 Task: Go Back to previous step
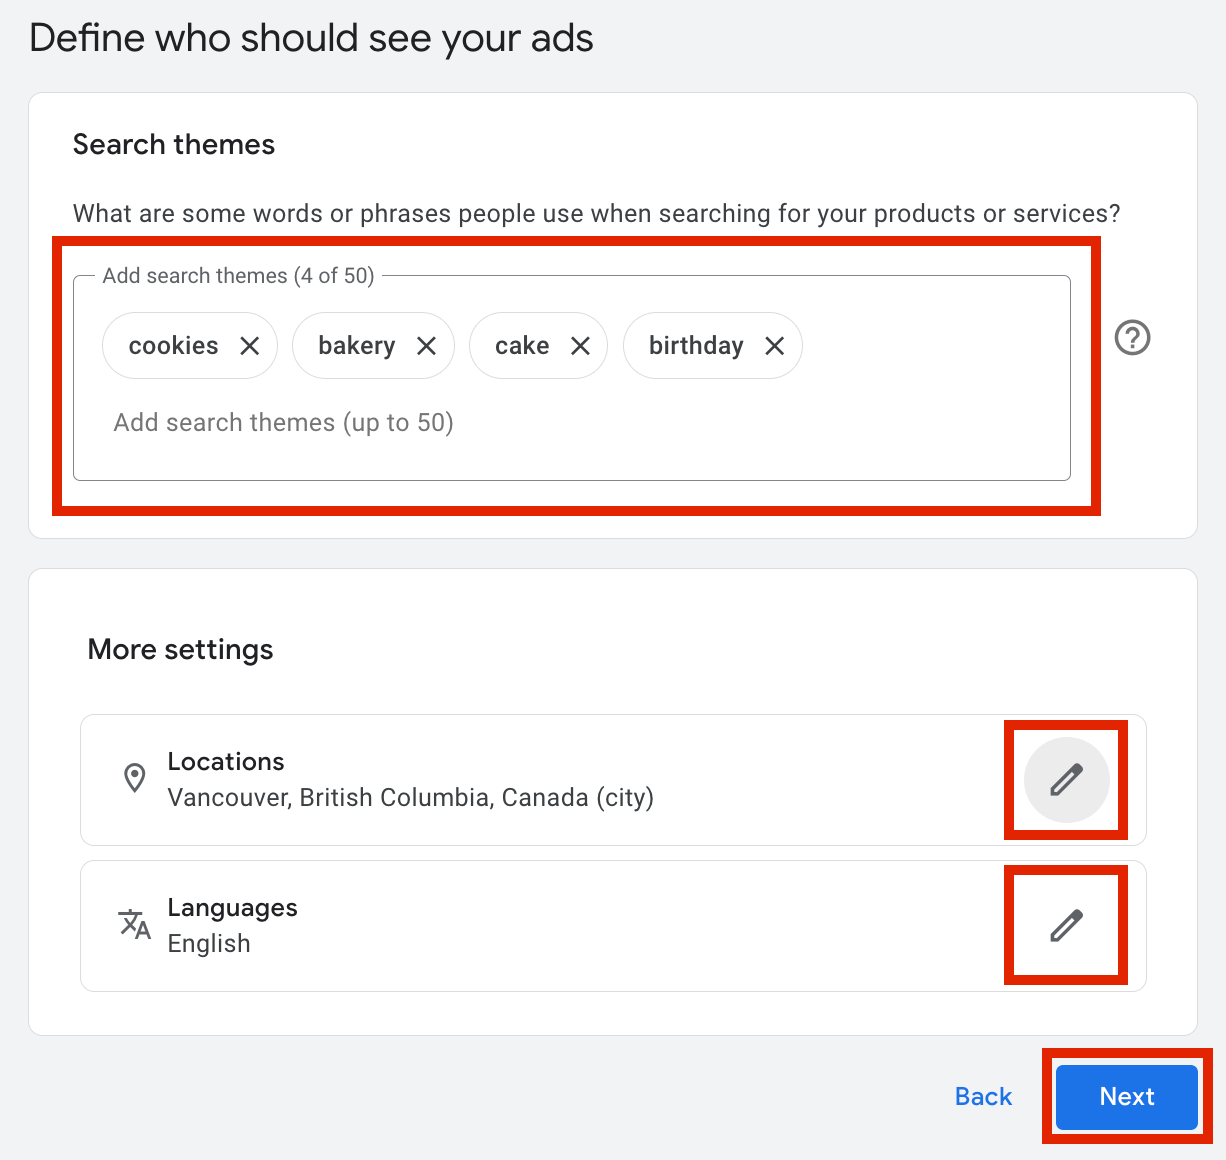(984, 1097)
